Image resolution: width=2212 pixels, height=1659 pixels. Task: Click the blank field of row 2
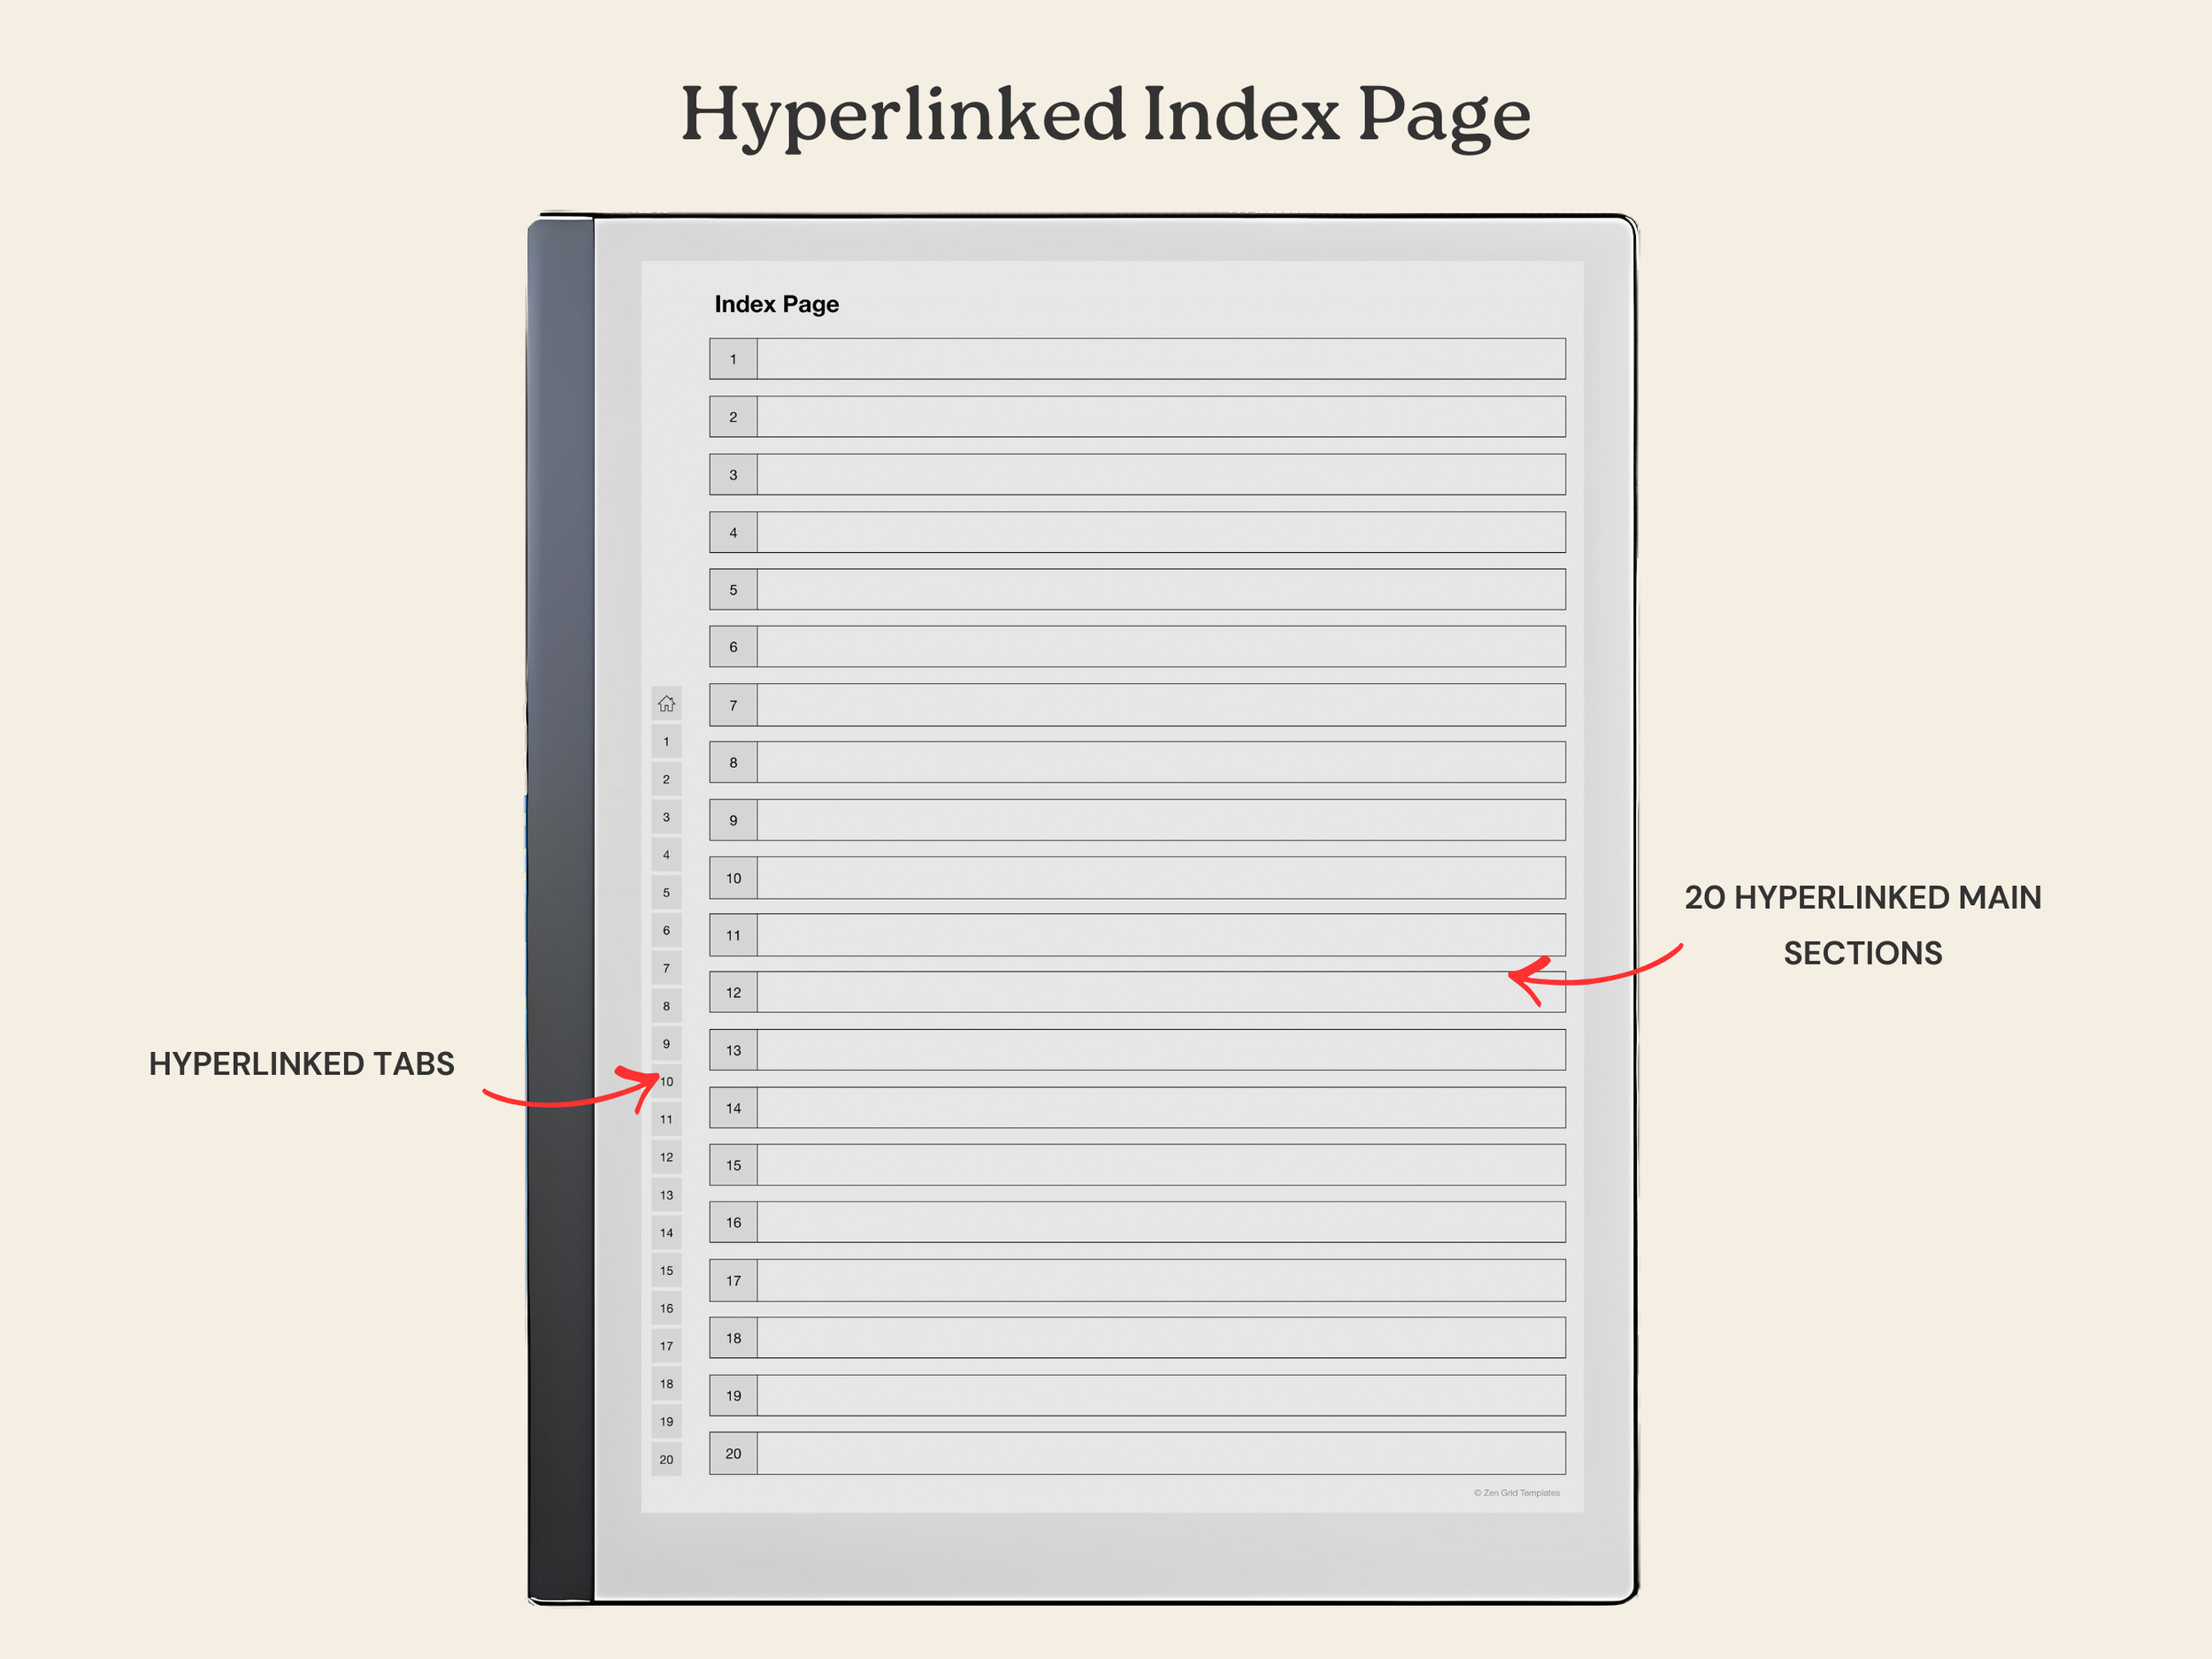[1160, 416]
